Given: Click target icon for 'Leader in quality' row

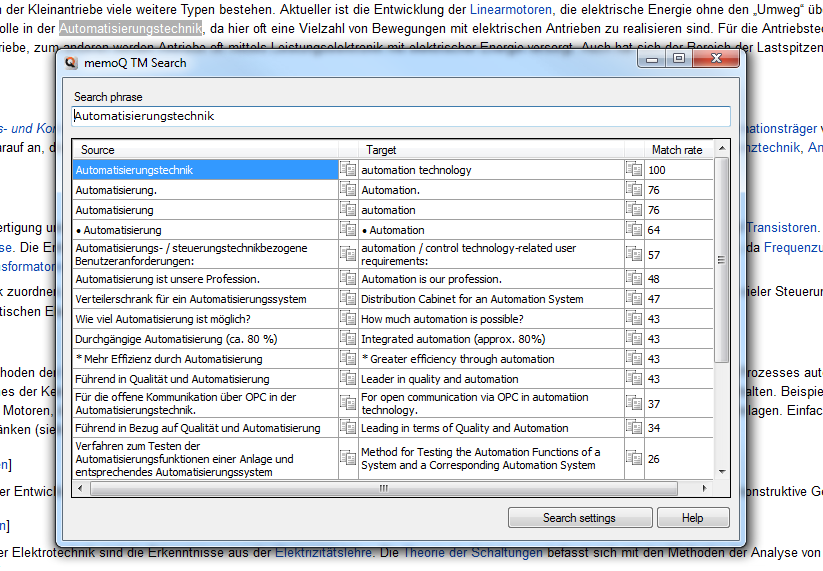Looking at the screenshot, I should tap(634, 378).
